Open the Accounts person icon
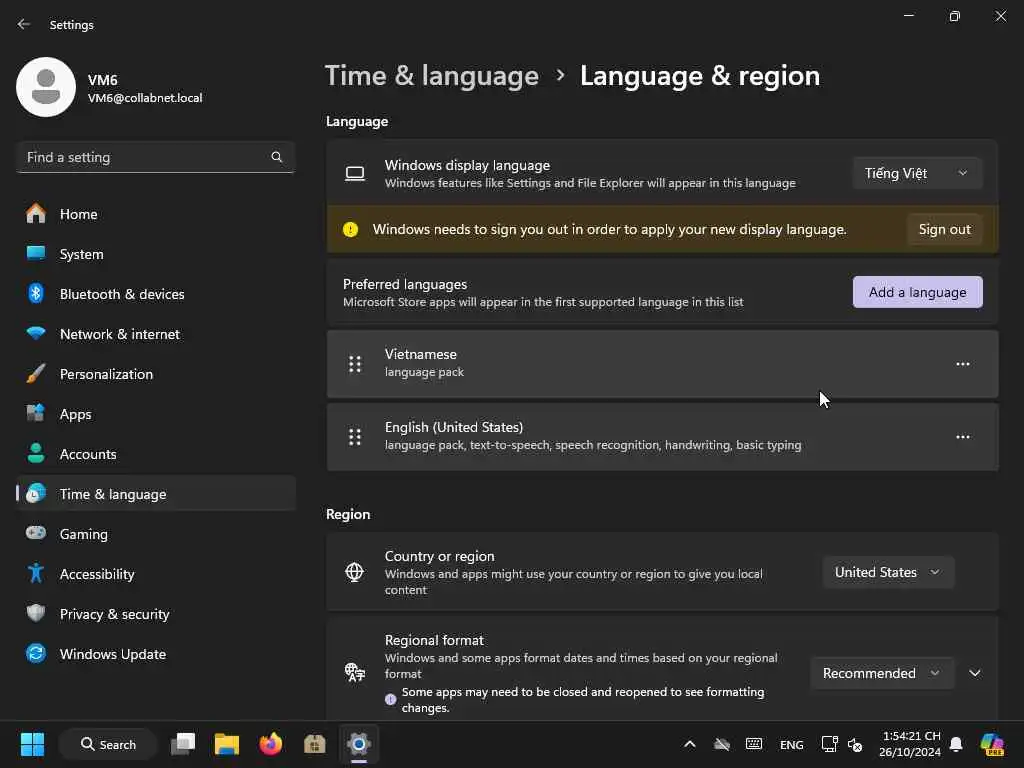 [x=36, y=453]
